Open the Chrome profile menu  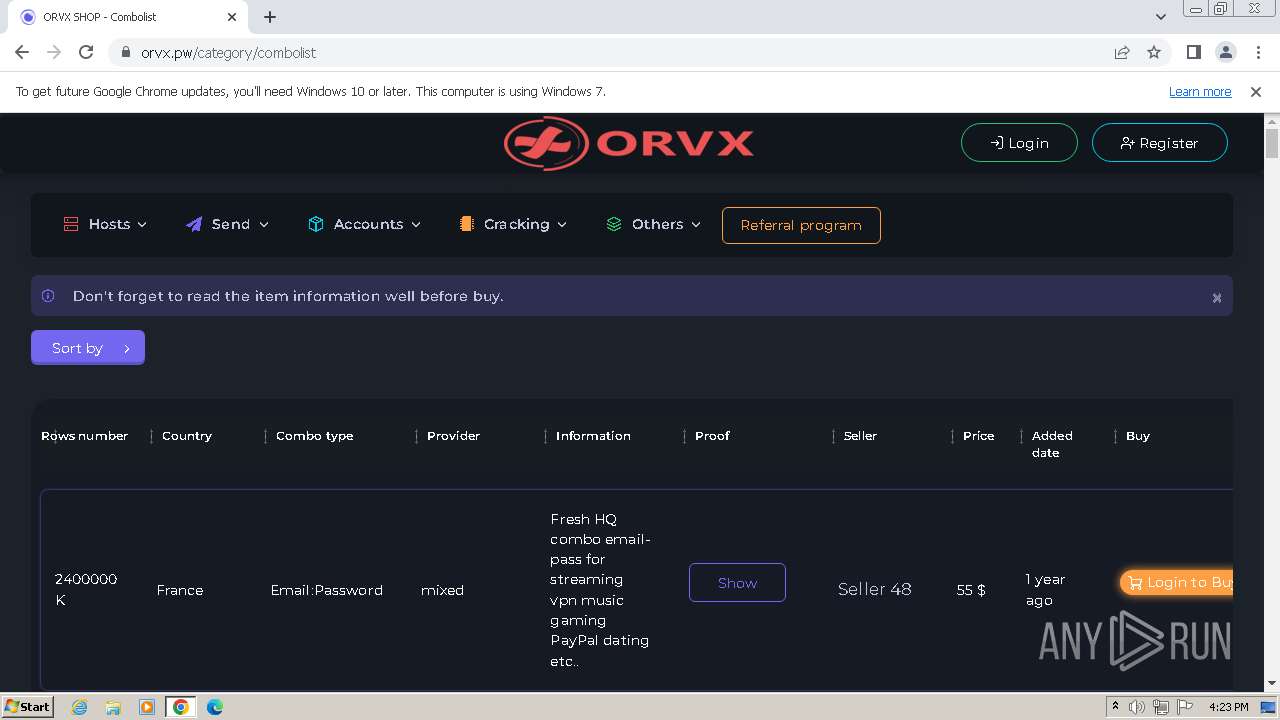(1225, 52)
